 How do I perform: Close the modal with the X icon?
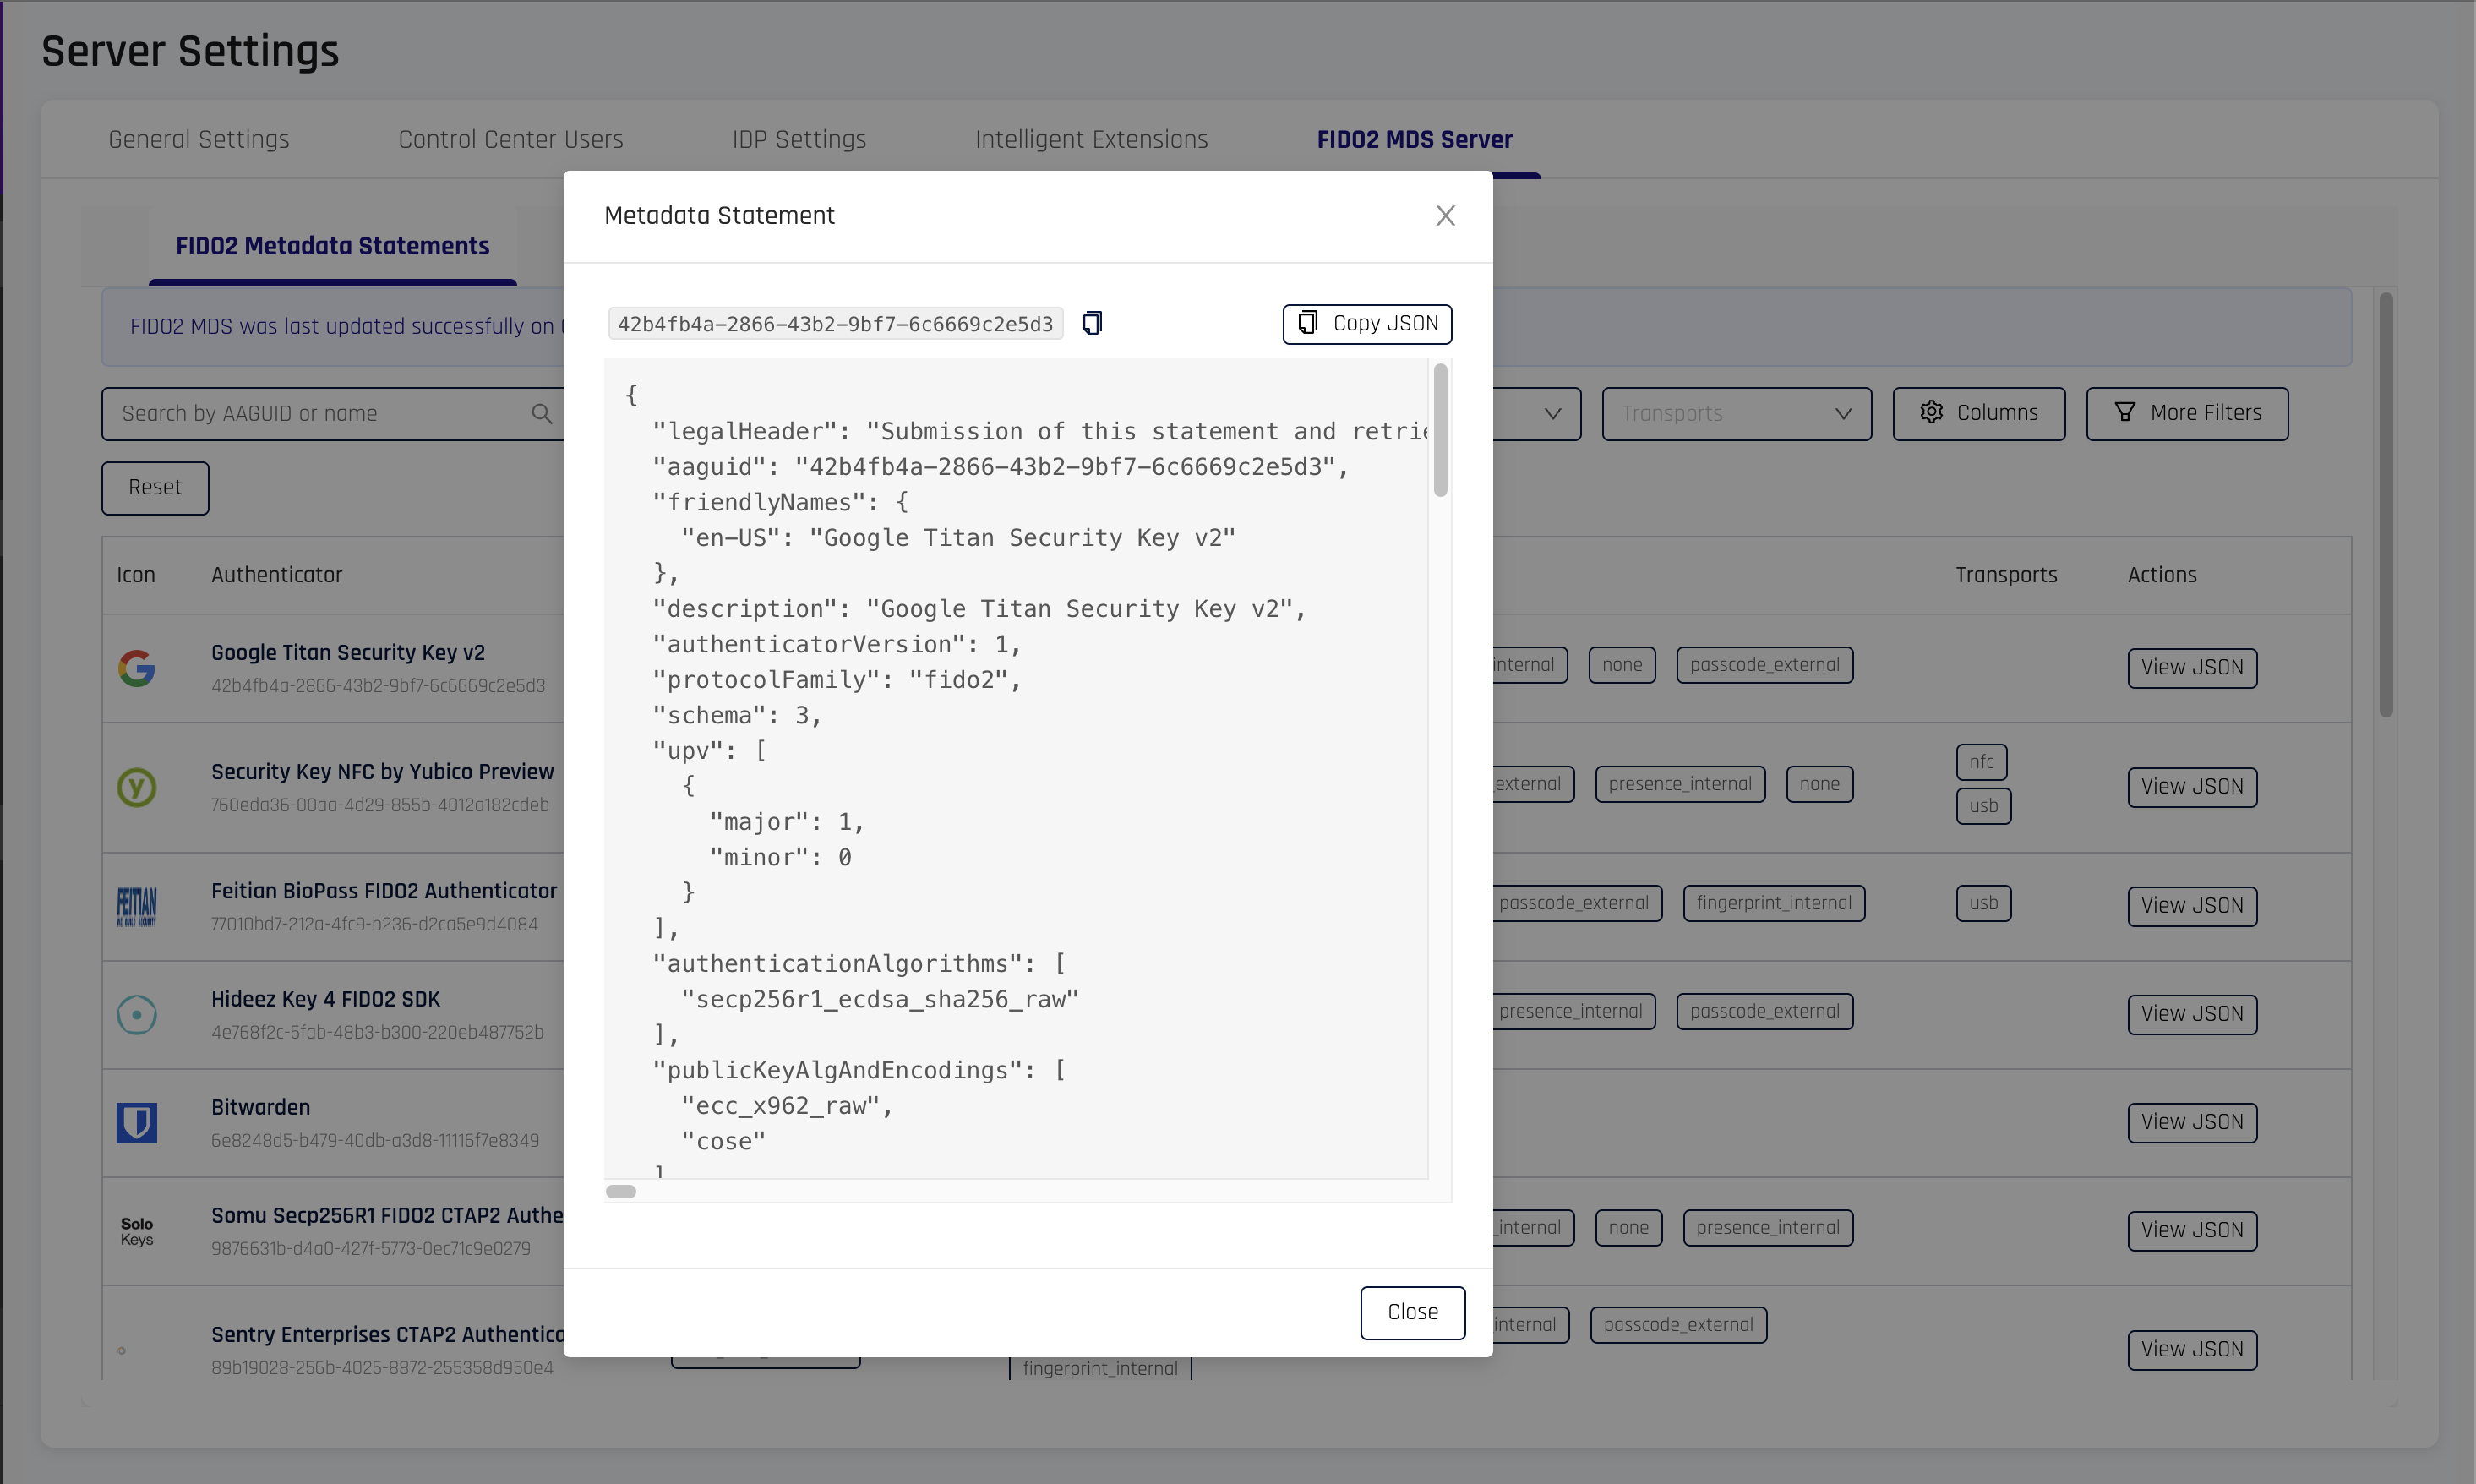[x=1444, y=216]
